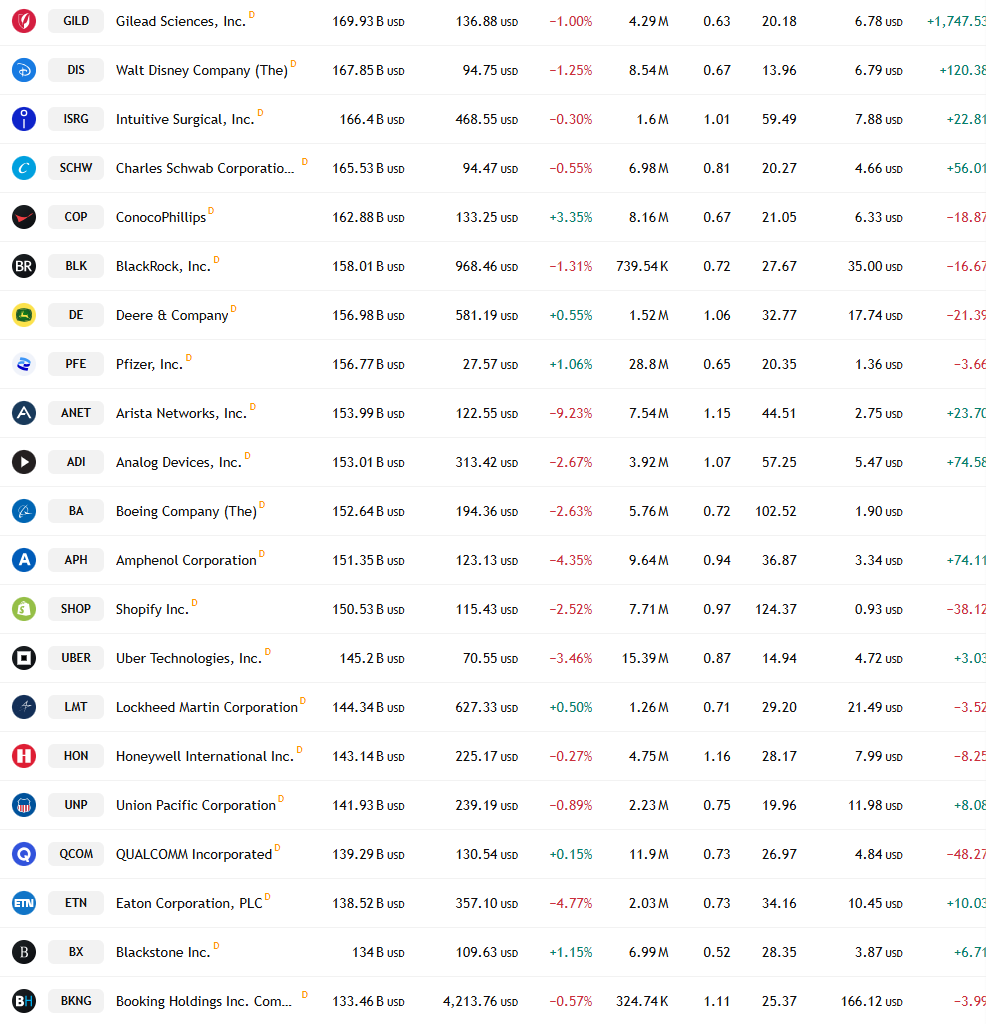The height and width of the screenshot is (1024, 986).
Task: Open the GILD ticker badge
Action: click(76, 21)
